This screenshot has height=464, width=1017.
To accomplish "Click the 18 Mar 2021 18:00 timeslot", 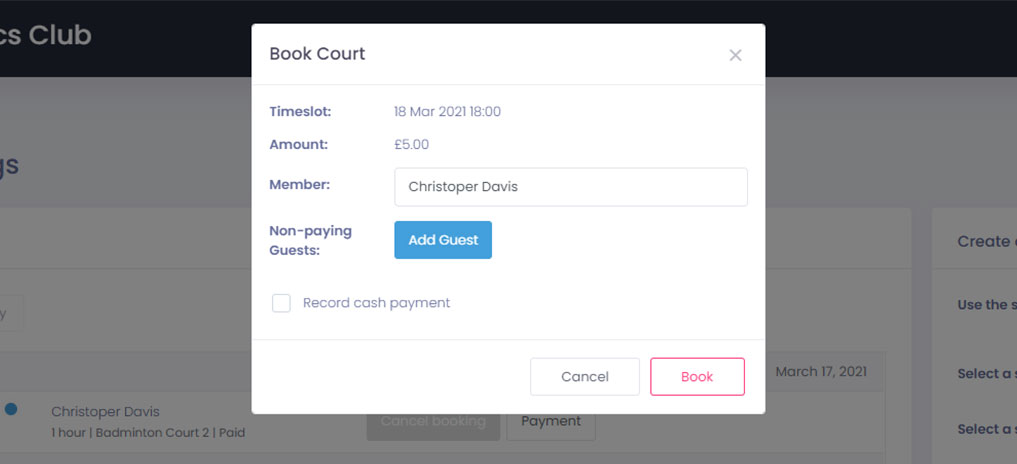I will pyautogui.click(x=447, y=112).
